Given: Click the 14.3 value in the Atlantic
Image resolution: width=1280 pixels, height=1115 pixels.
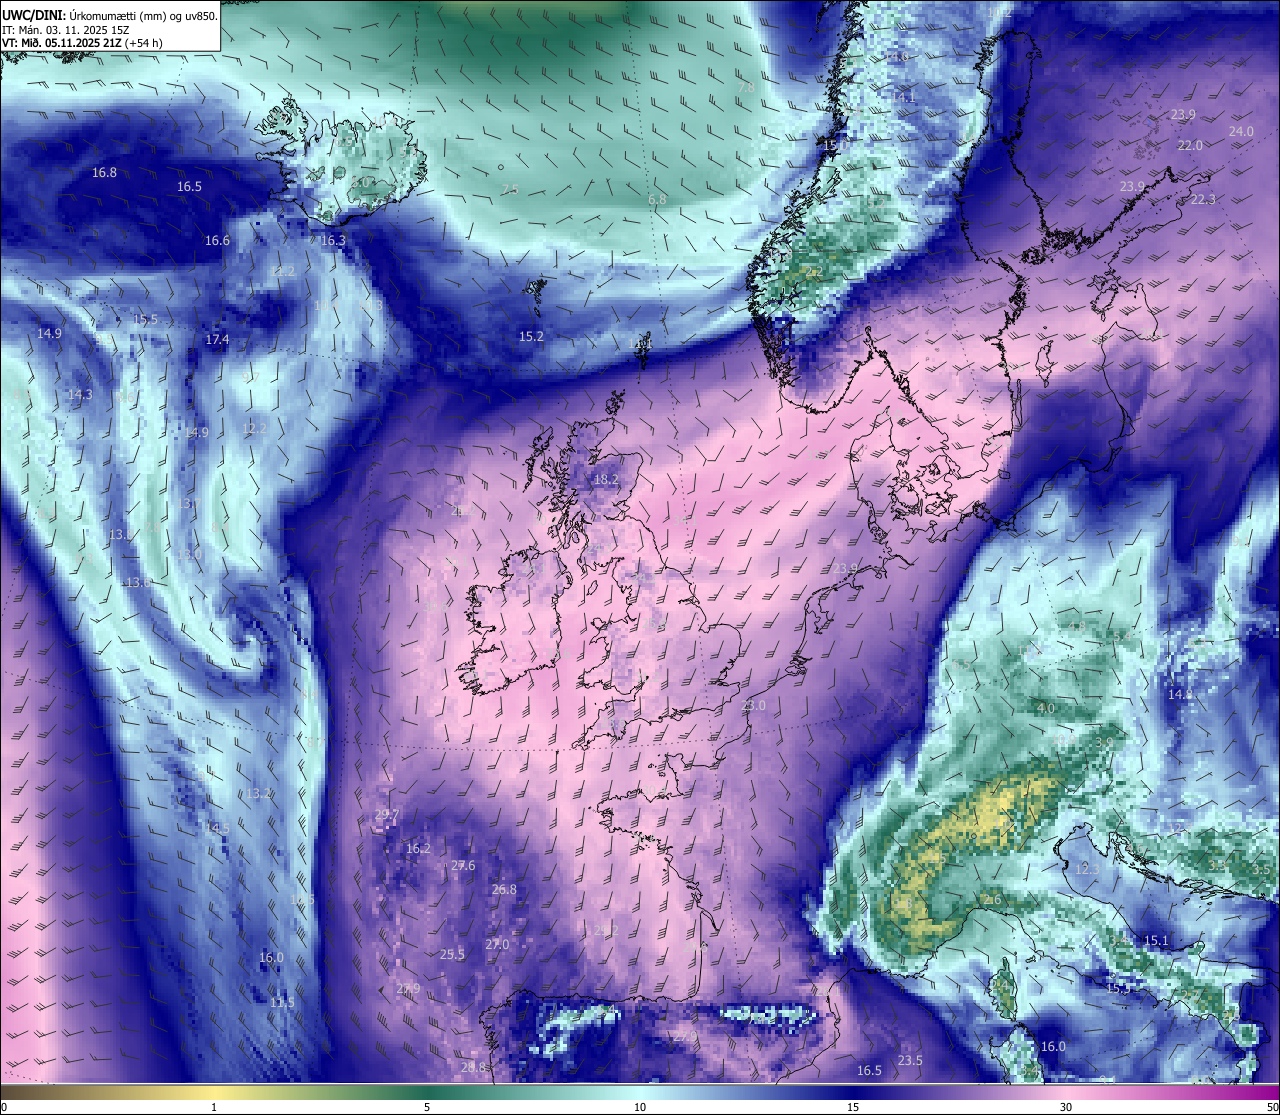Looking at the screenshot, I should 80,395.
